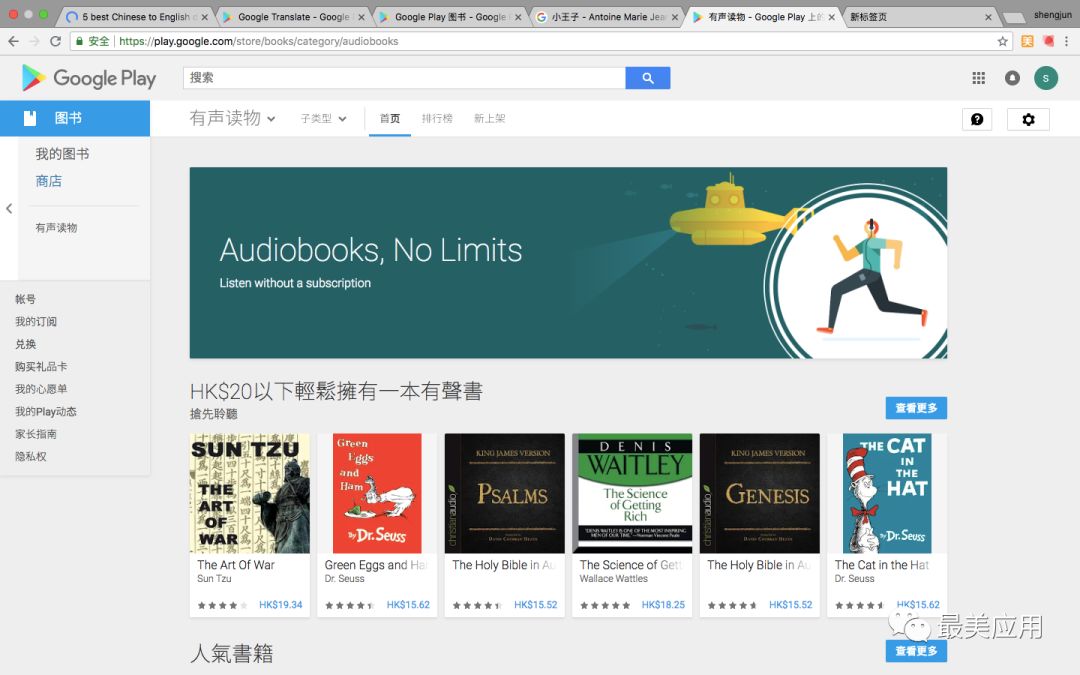Click the Google Play search input field
The image size is (1080, 675).
(x=404, y=78)
